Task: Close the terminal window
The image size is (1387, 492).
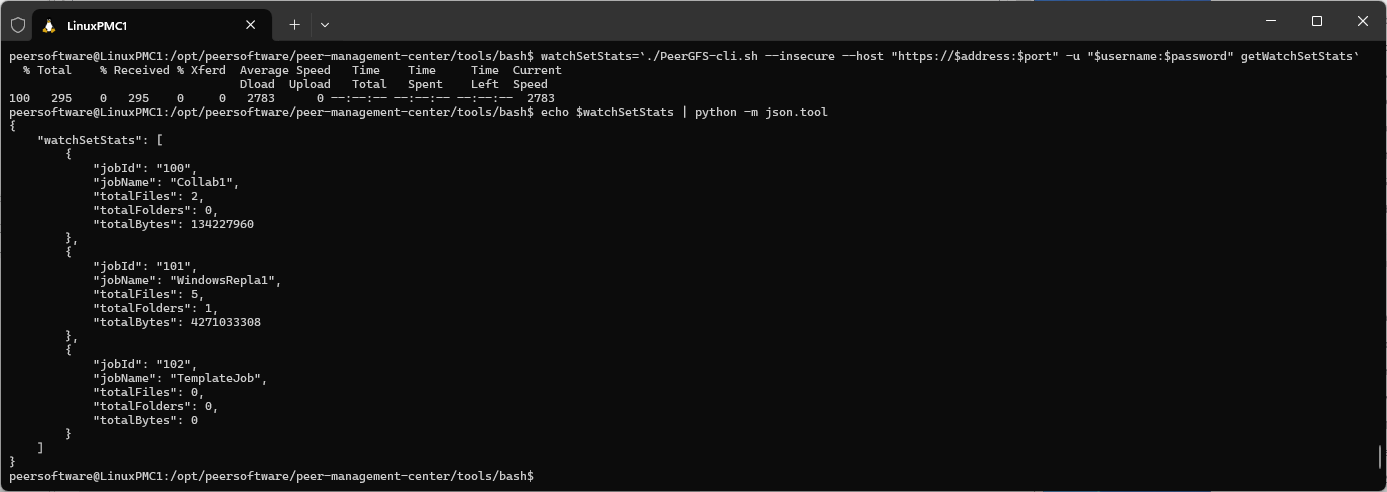Action: [x=1362, y=21]
